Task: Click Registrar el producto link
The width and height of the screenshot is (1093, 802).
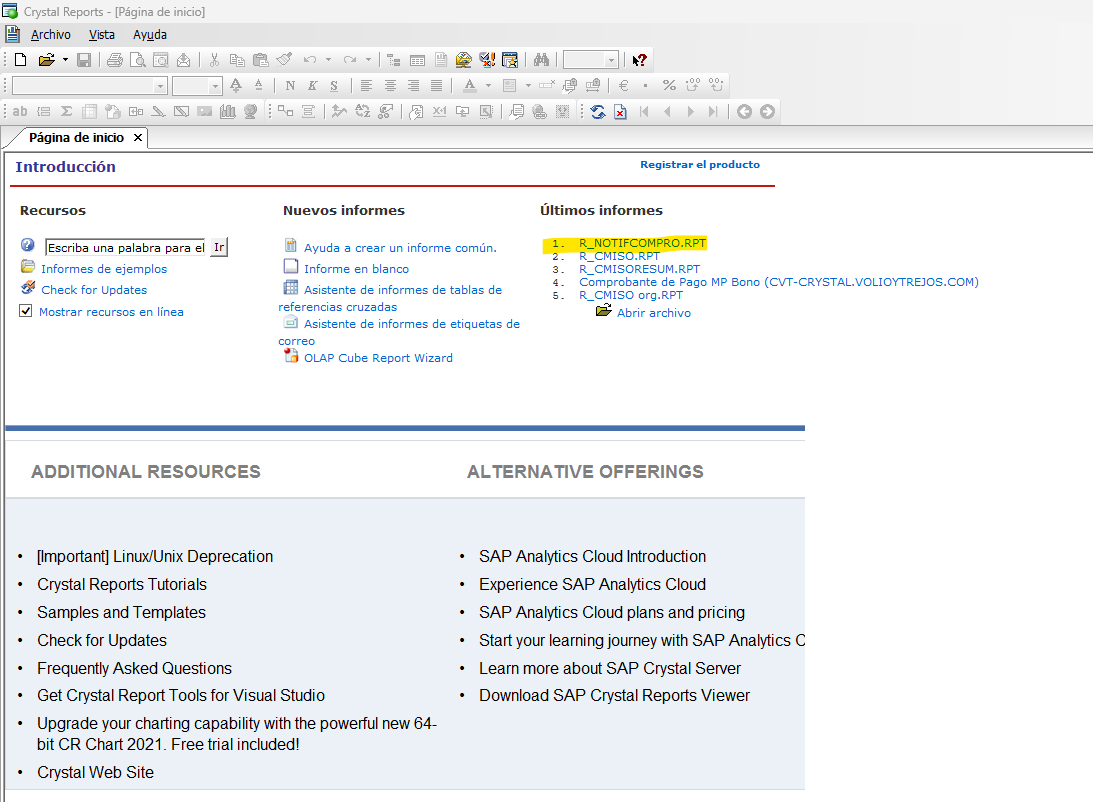Action: tap(700, 164)
